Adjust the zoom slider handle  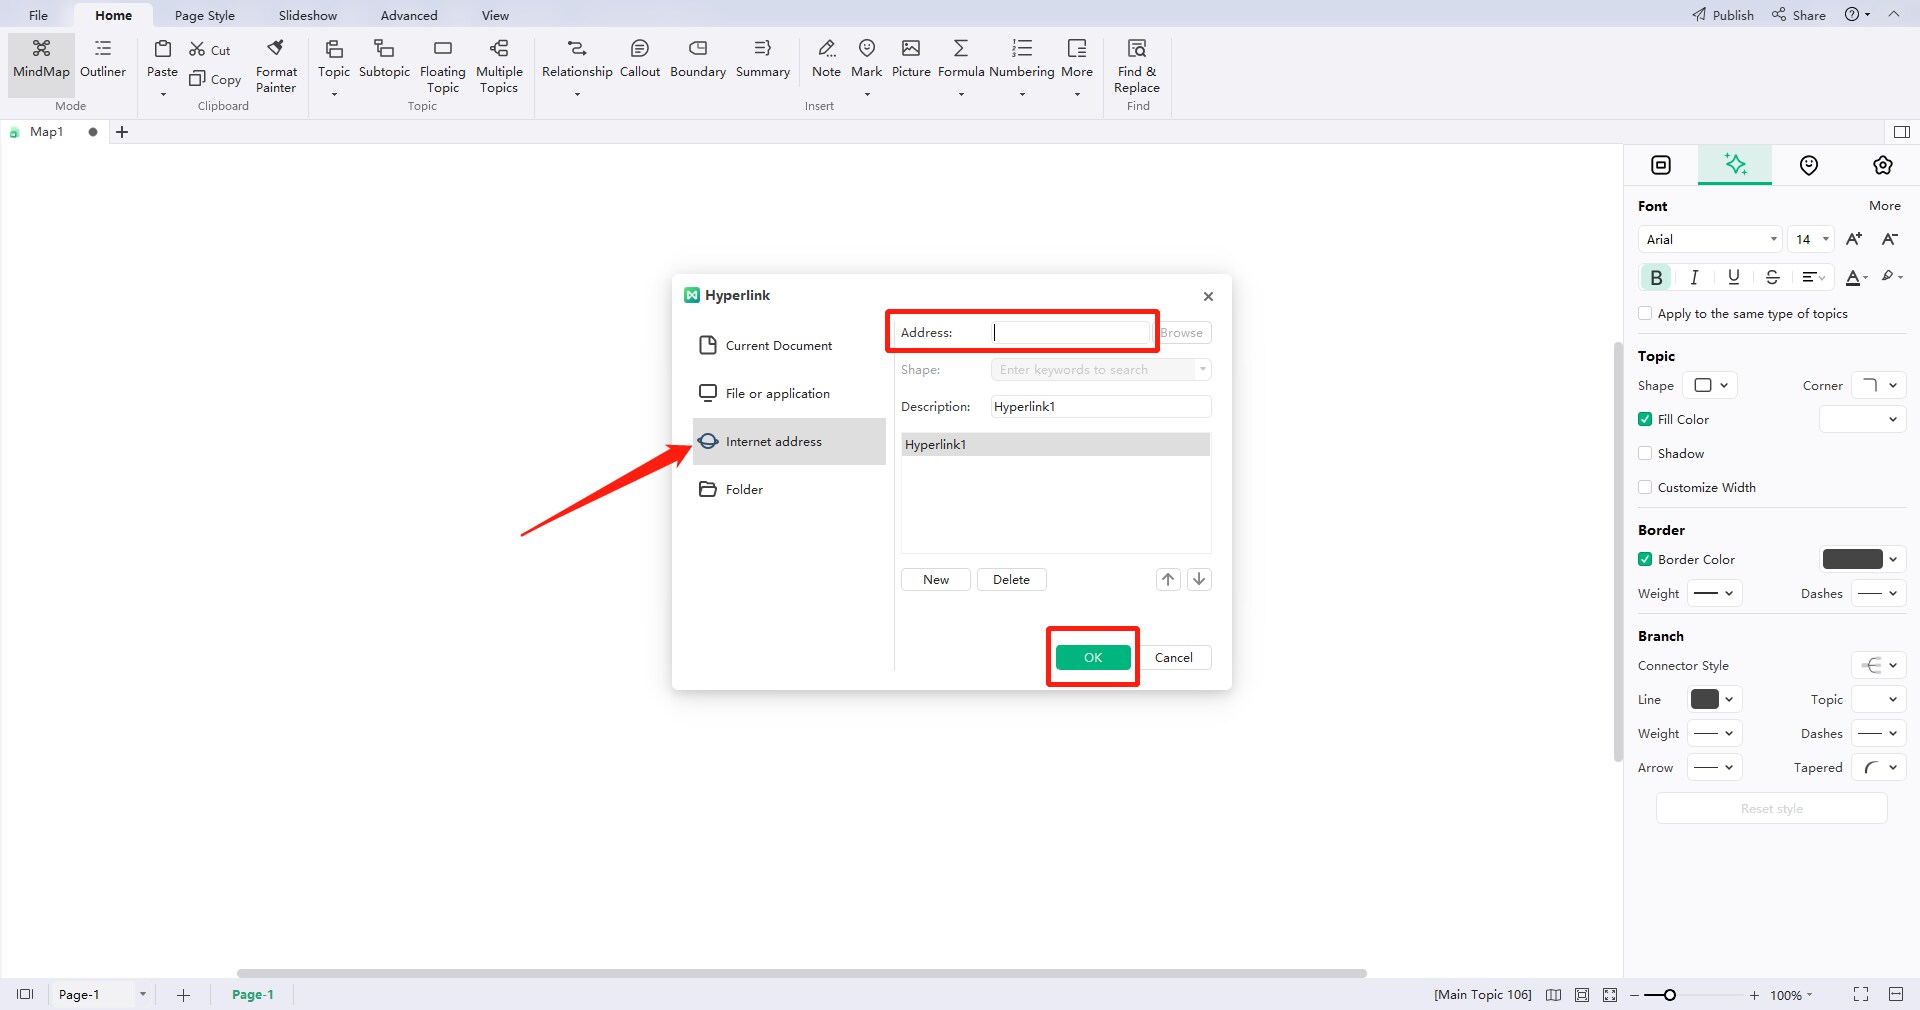tap(1670, 995)
